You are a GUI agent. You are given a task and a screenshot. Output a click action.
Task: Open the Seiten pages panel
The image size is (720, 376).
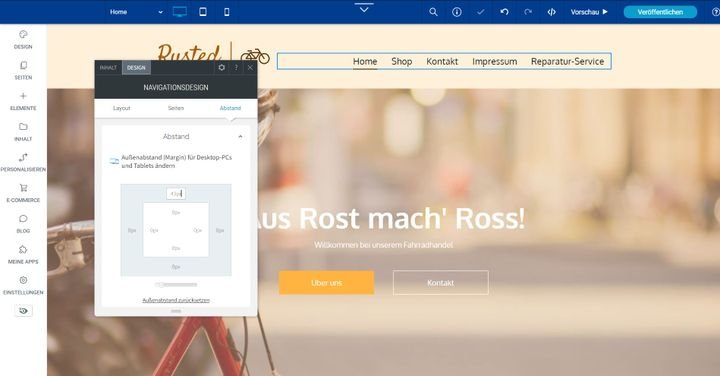pos(23,70)
